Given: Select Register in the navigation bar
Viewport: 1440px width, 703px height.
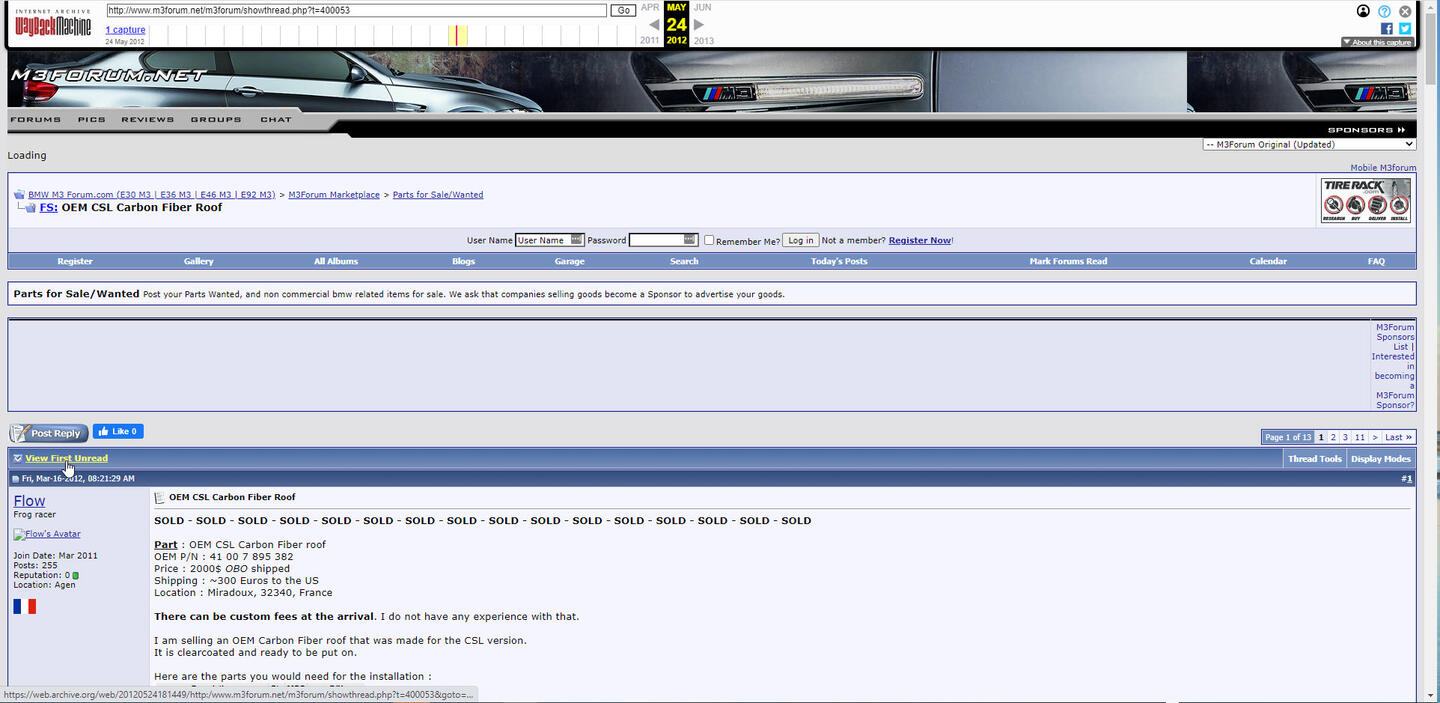Looking at the screenshot, I should [x=75, y=261].
